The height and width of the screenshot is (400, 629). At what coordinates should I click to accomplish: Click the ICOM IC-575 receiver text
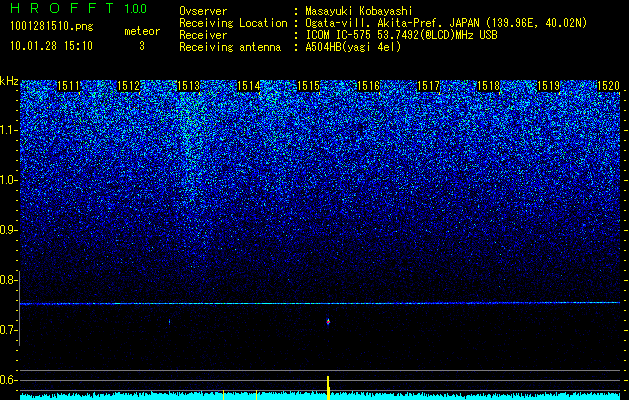click(x=401, y=35)
